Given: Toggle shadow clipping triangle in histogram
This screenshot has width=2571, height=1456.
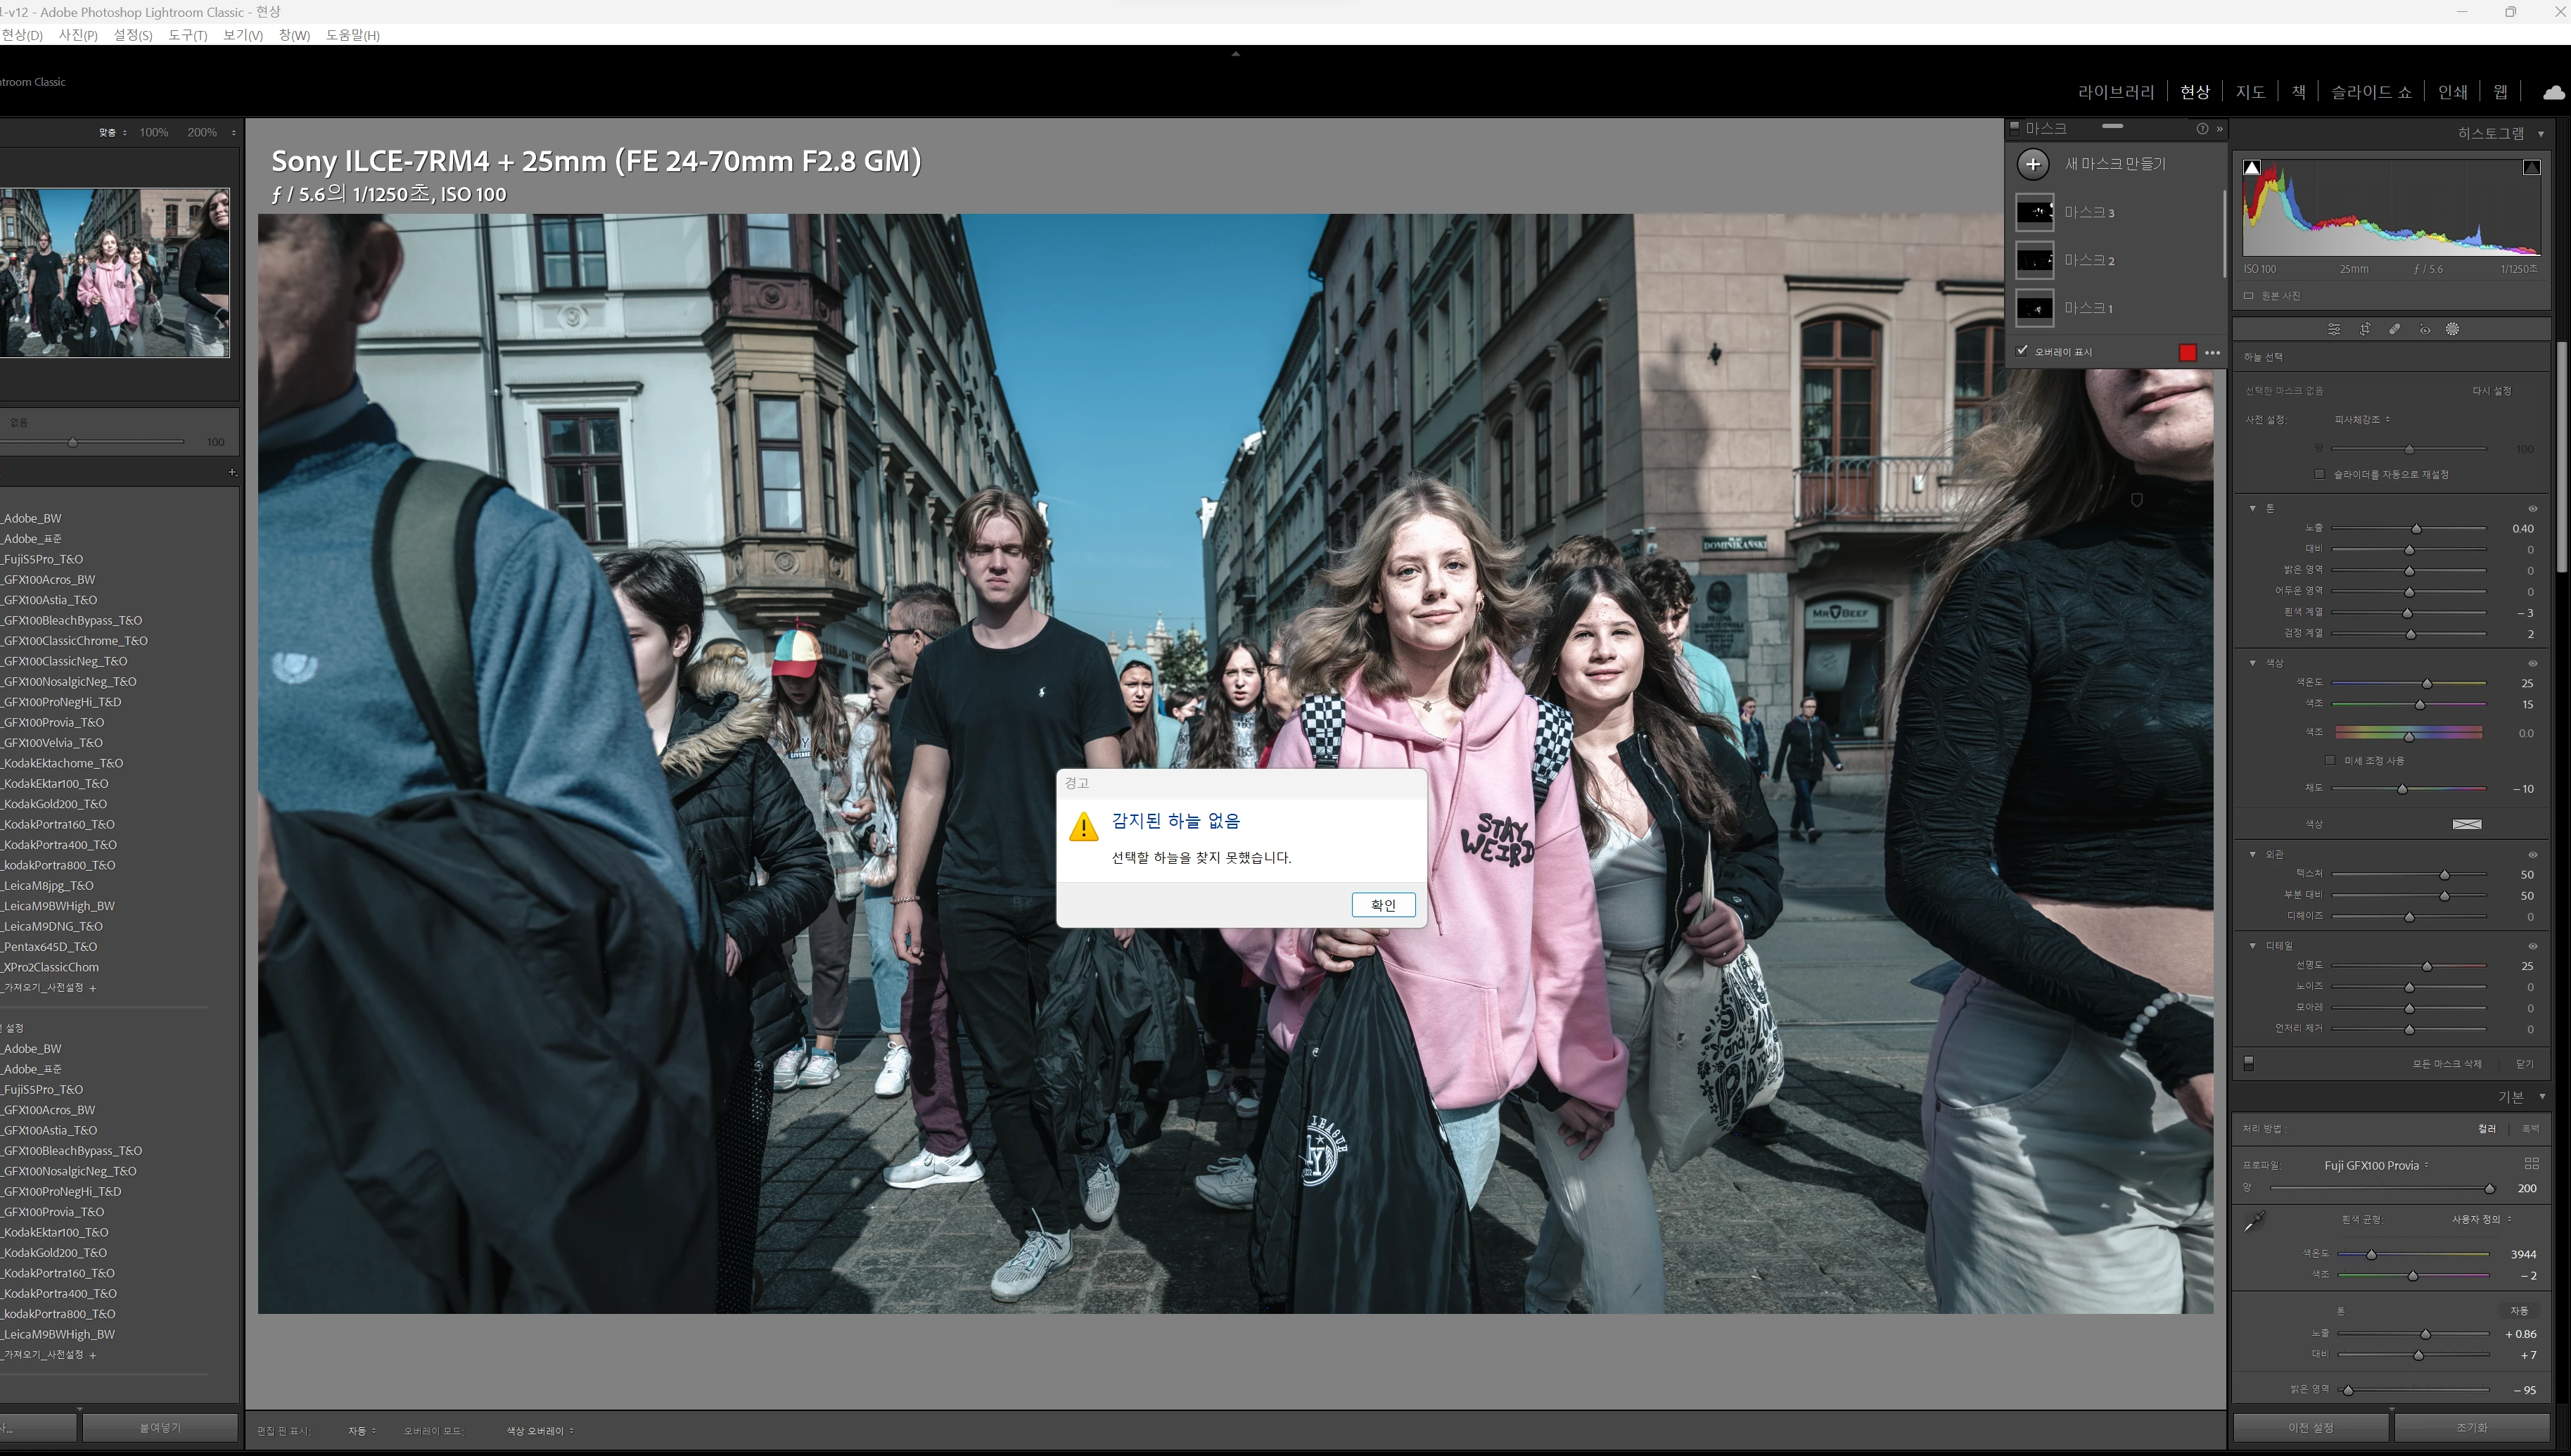Looking at the screenshot, I should (2252, 168).
